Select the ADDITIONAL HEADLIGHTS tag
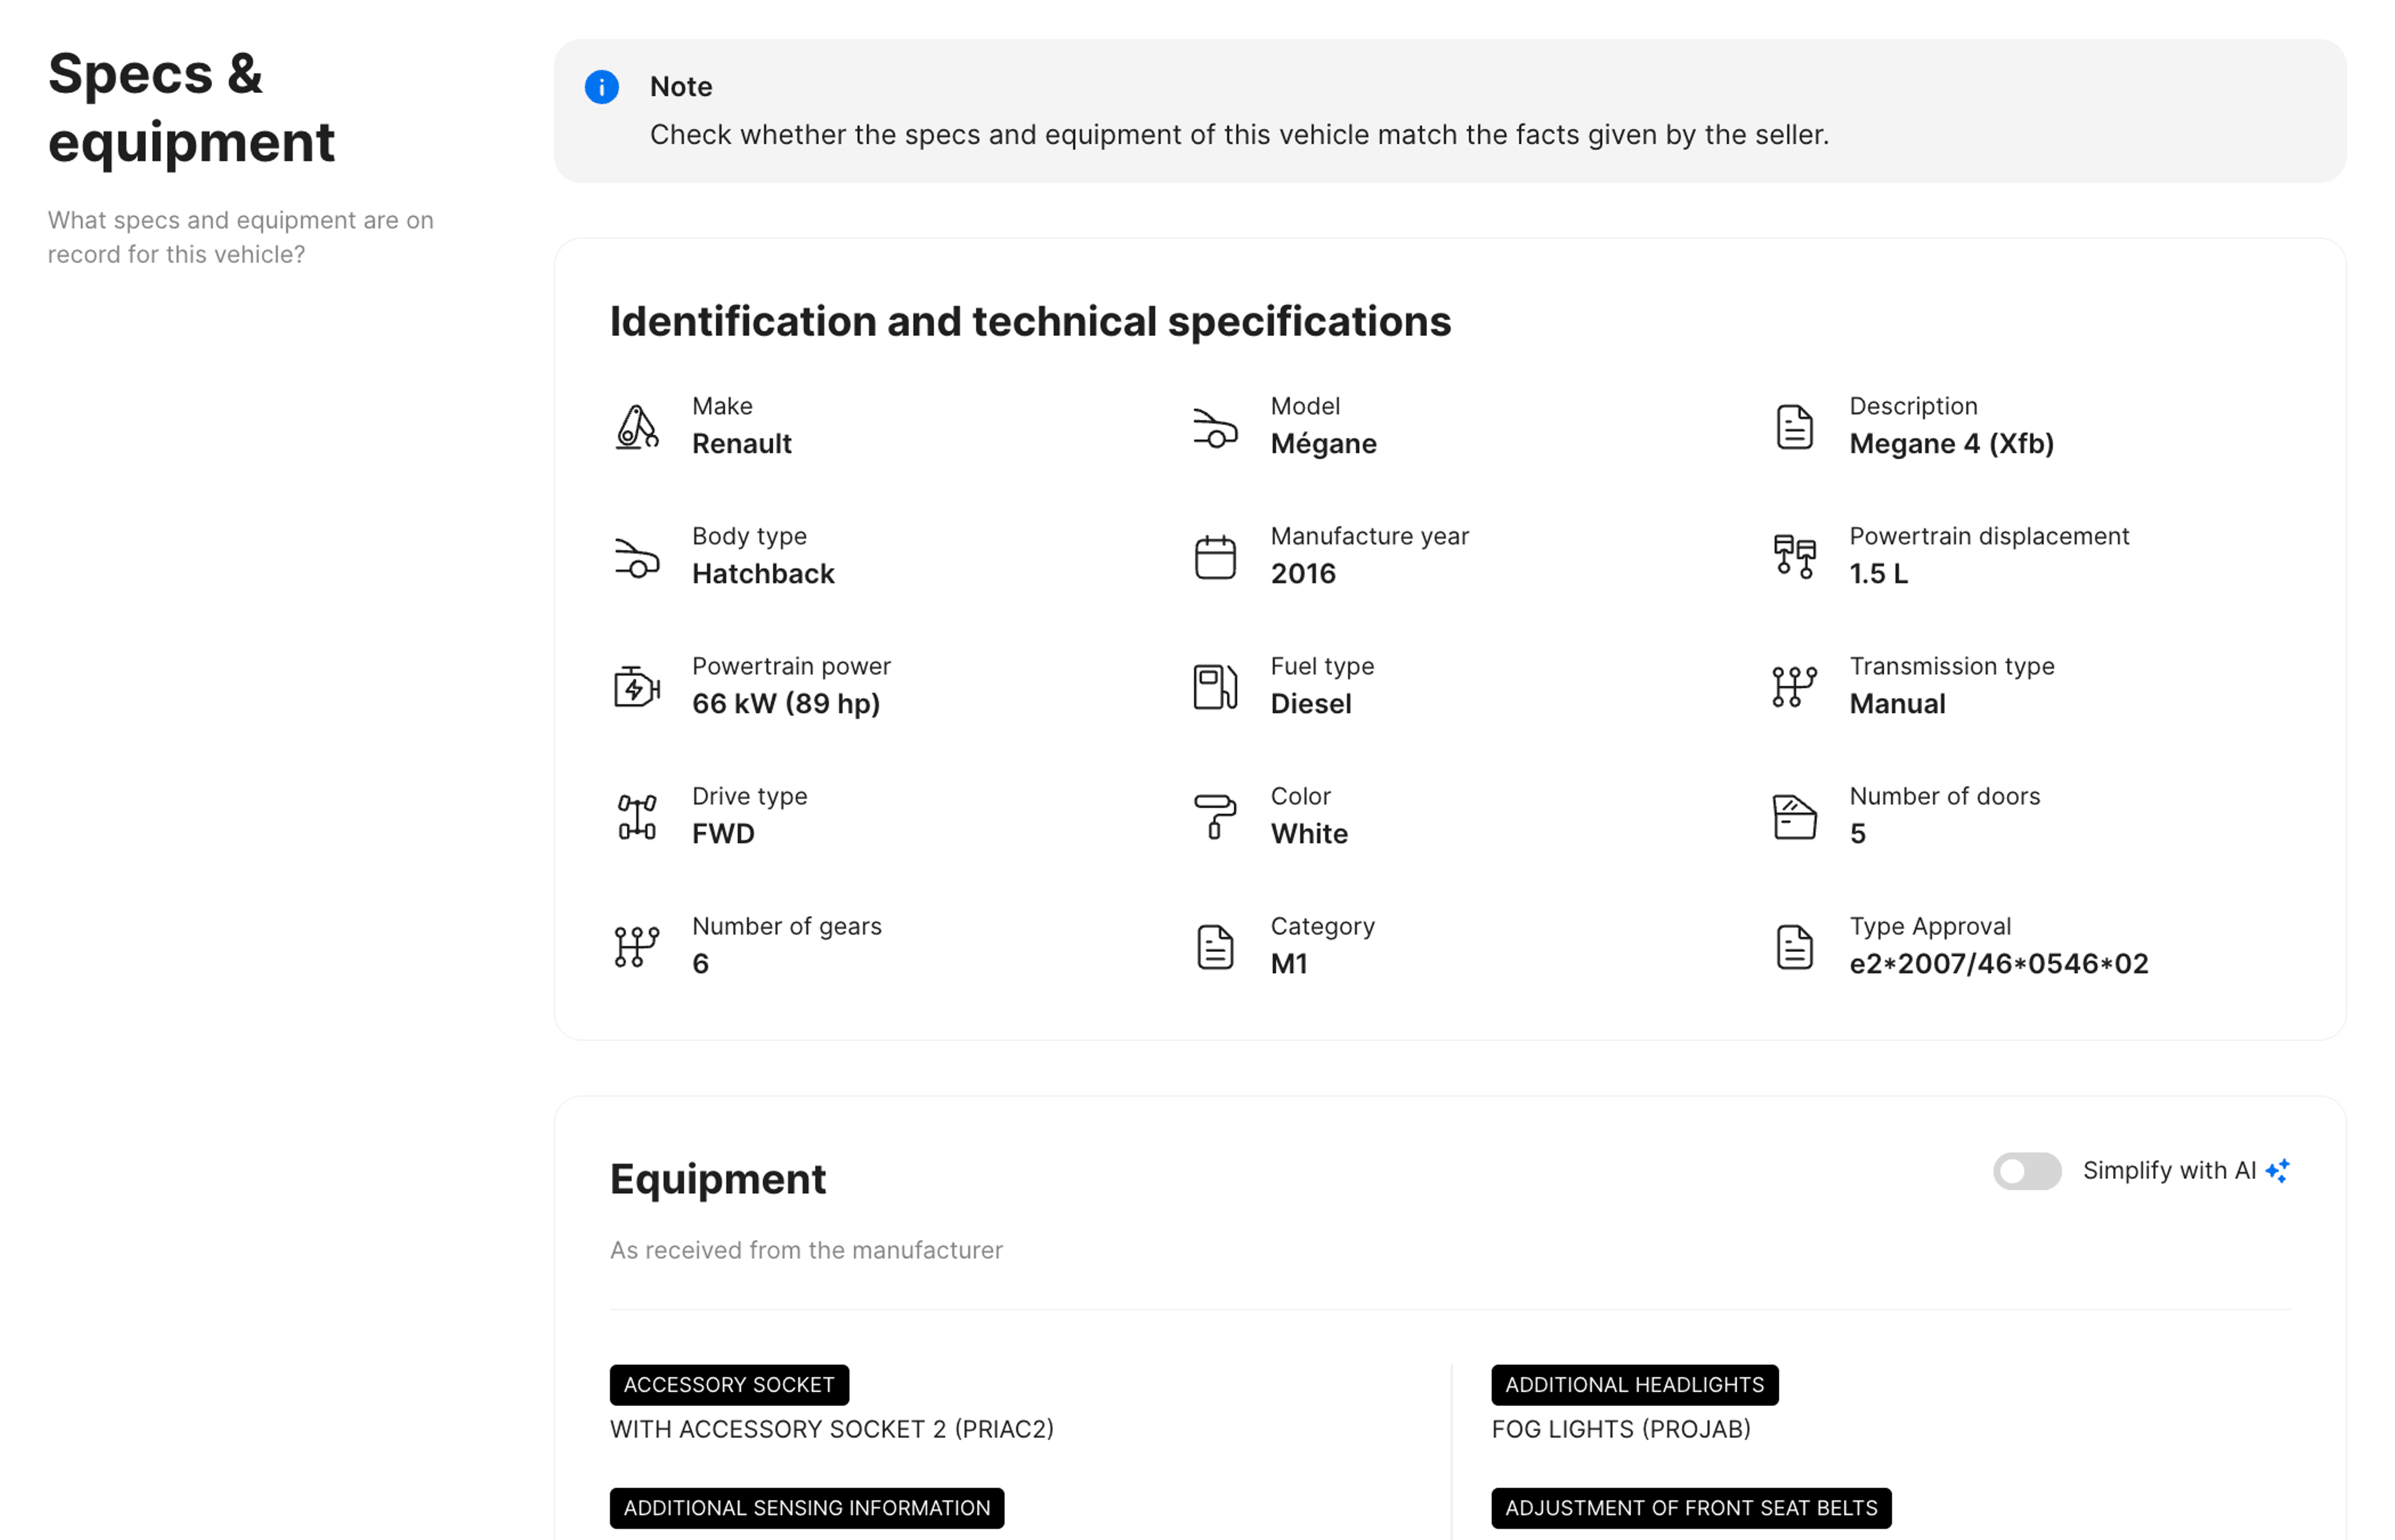 (x=1634, y=1385)
